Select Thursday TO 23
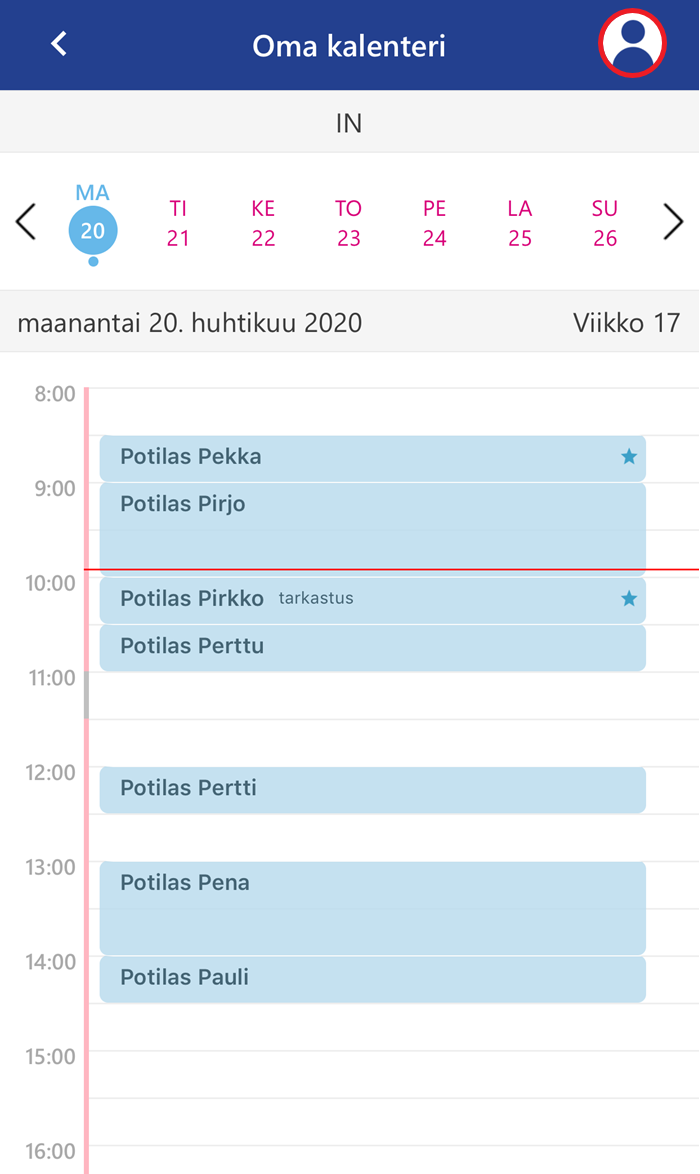 pos(349,223)
